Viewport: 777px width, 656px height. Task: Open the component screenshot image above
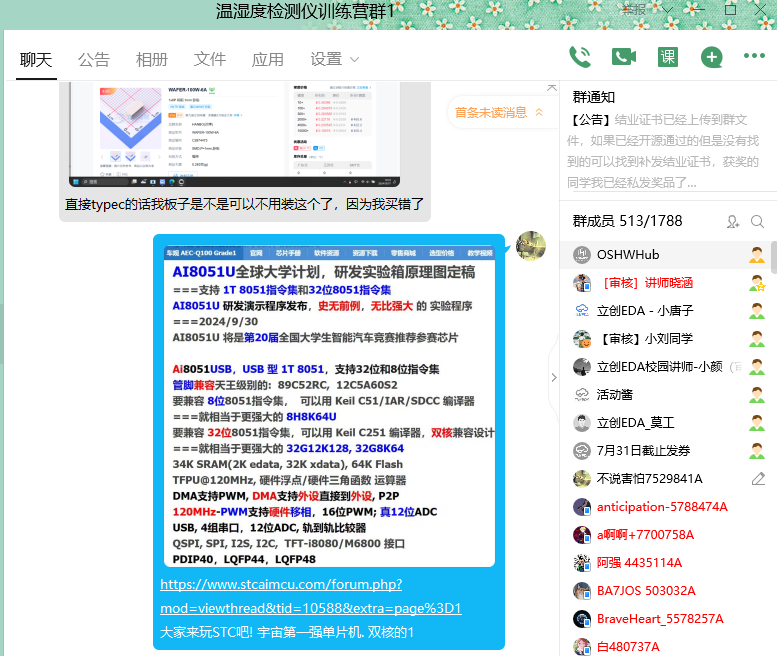(234, 135)
